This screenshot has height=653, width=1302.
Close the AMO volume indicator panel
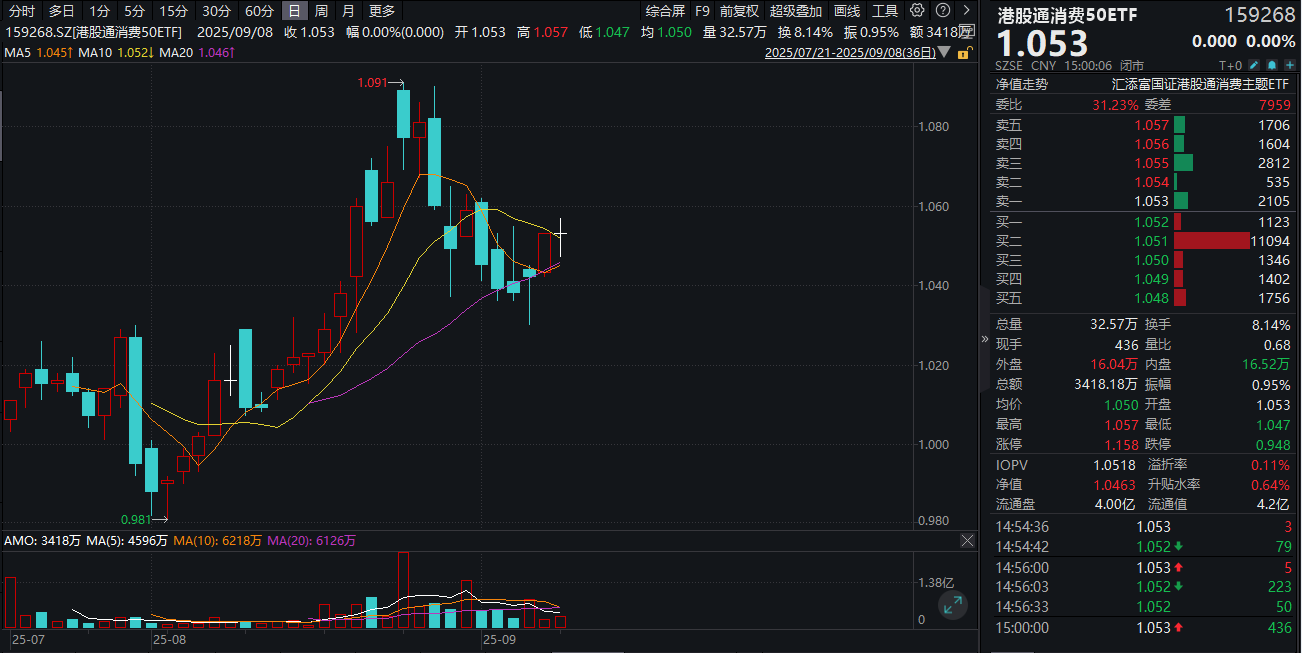[967, 541]
